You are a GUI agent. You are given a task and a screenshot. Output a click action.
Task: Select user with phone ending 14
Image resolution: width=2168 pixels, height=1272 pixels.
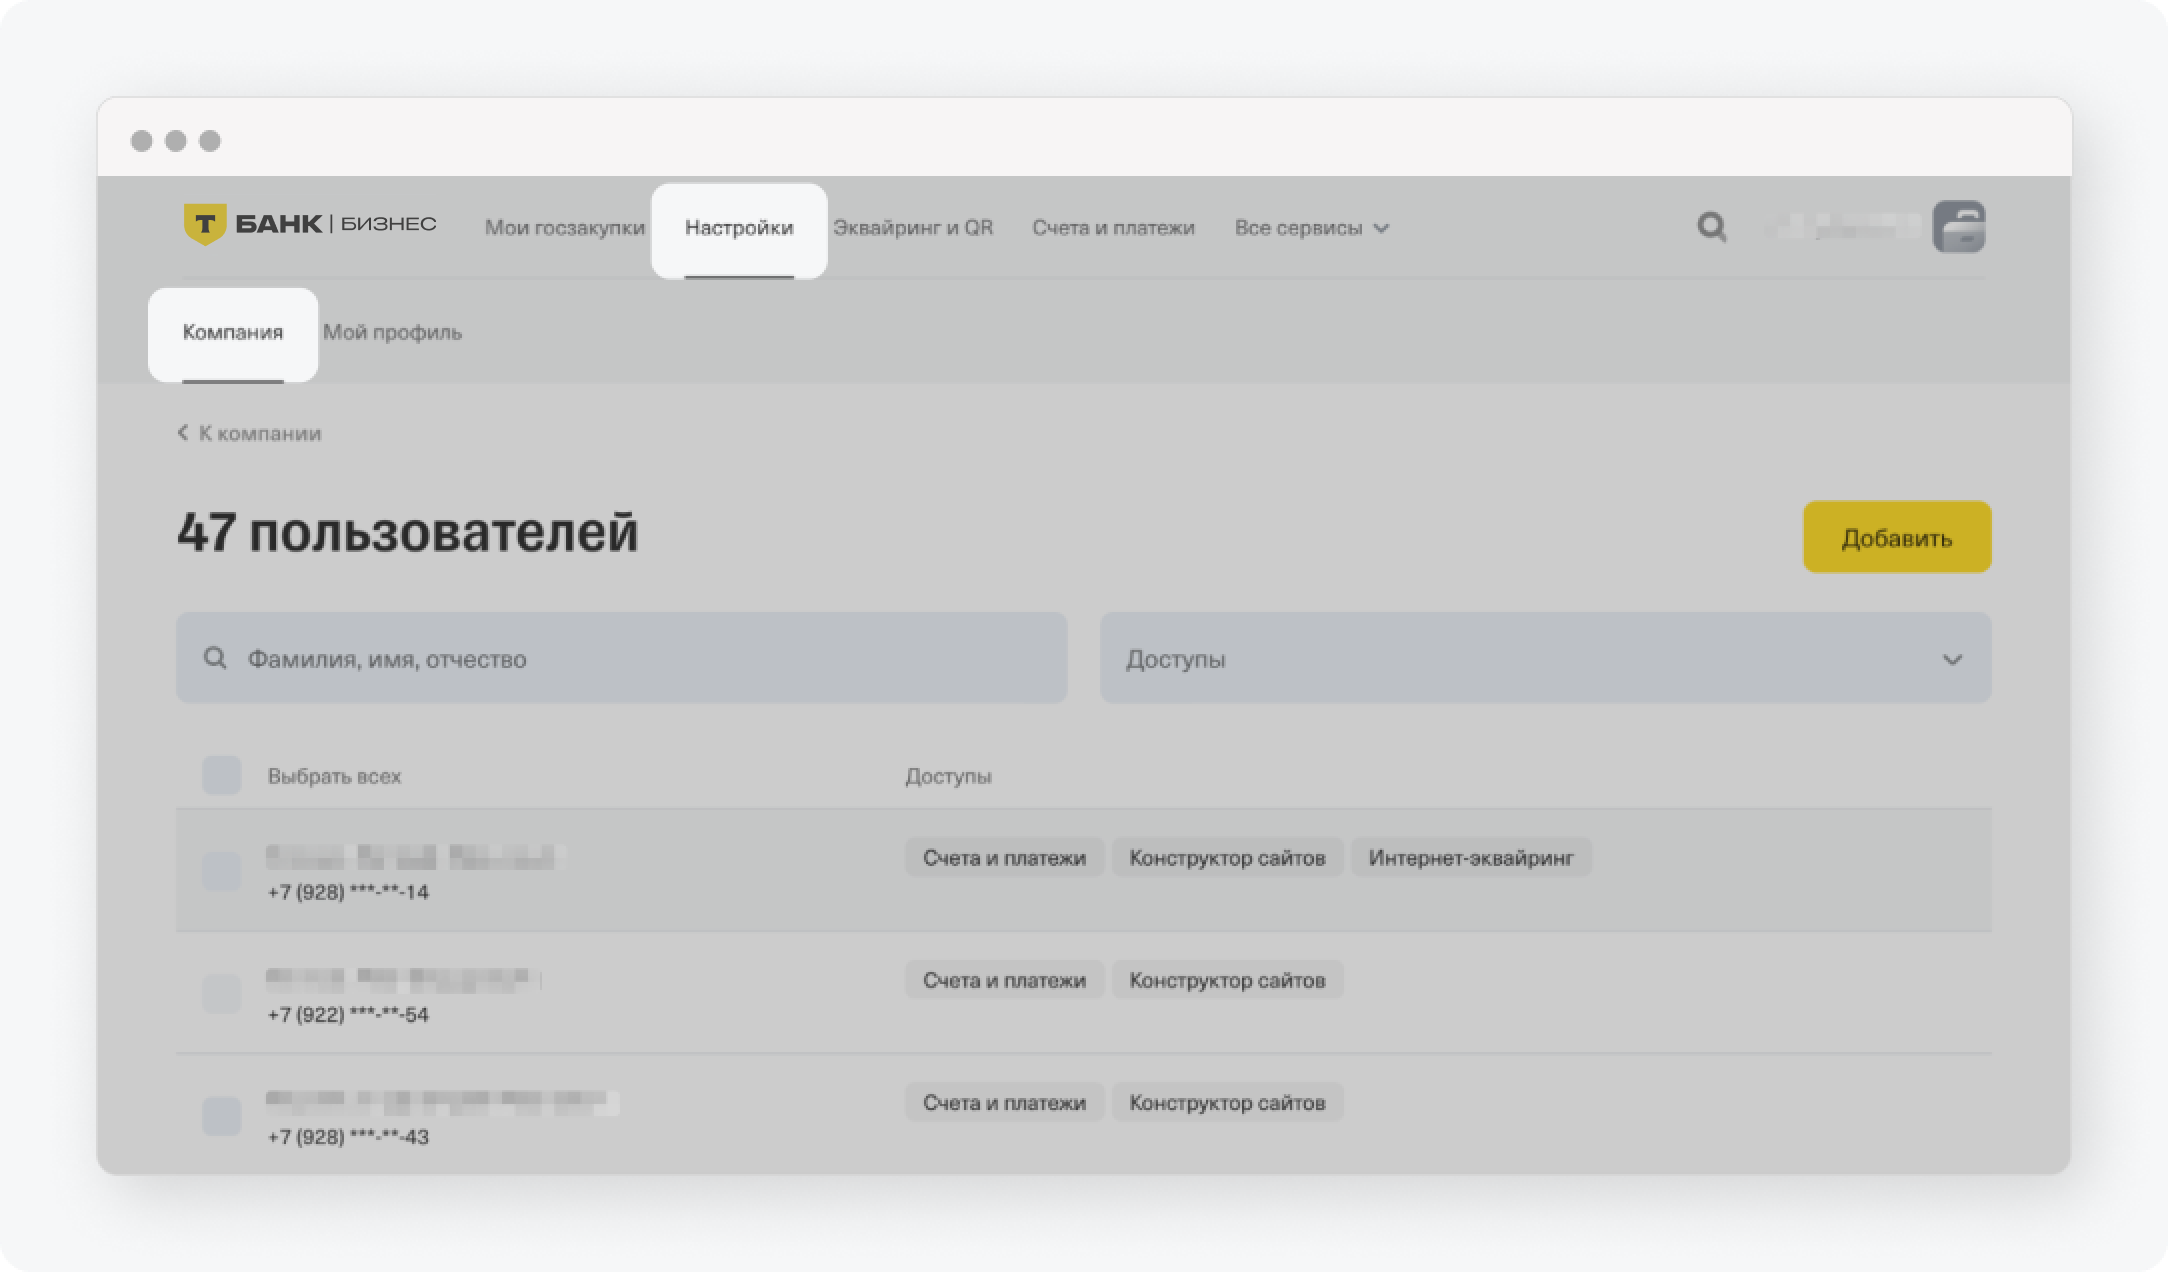tap(222, 871)
